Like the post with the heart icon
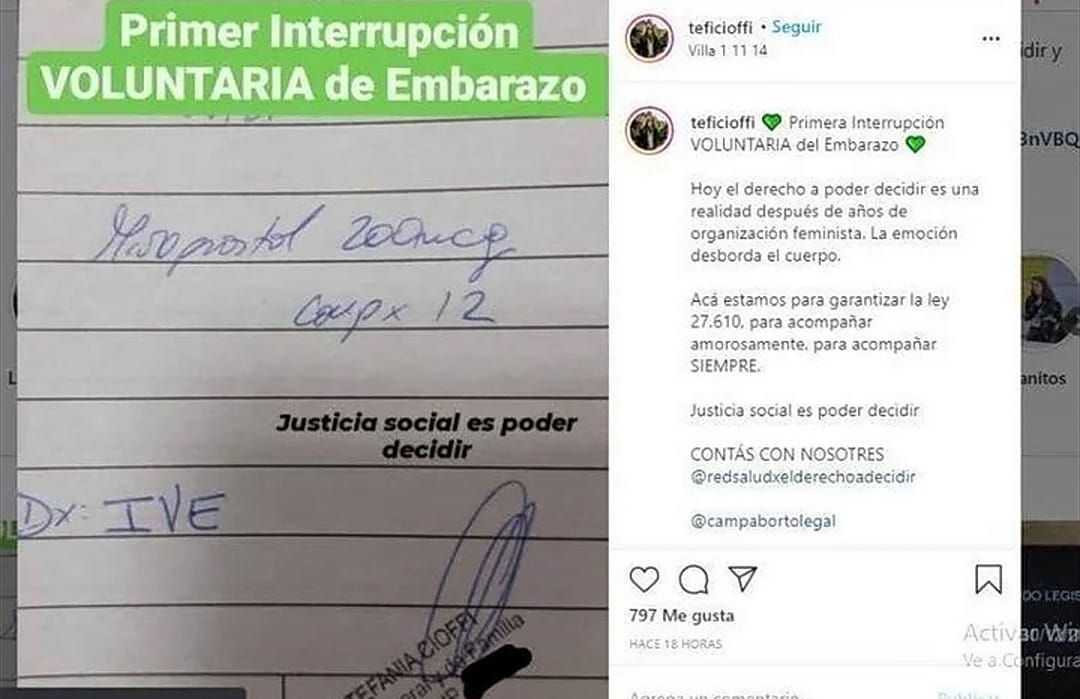The width and height of the screenshot is (1080, 699). coord(644,579)
